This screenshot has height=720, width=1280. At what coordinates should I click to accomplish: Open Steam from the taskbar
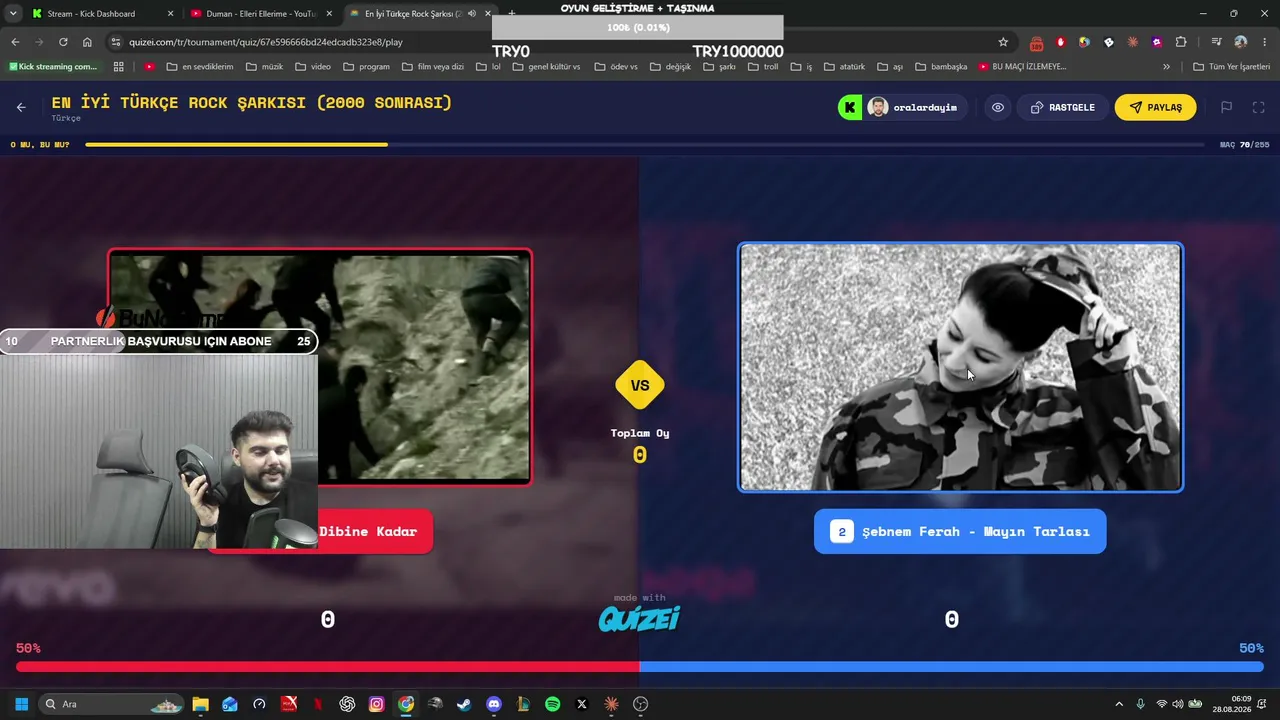coord(464,704)
